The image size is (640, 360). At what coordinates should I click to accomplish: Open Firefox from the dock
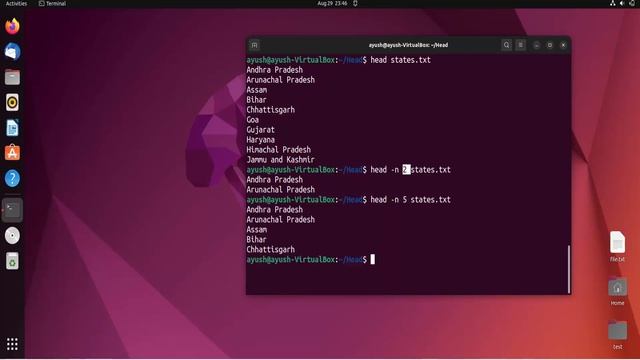point(12,26)
